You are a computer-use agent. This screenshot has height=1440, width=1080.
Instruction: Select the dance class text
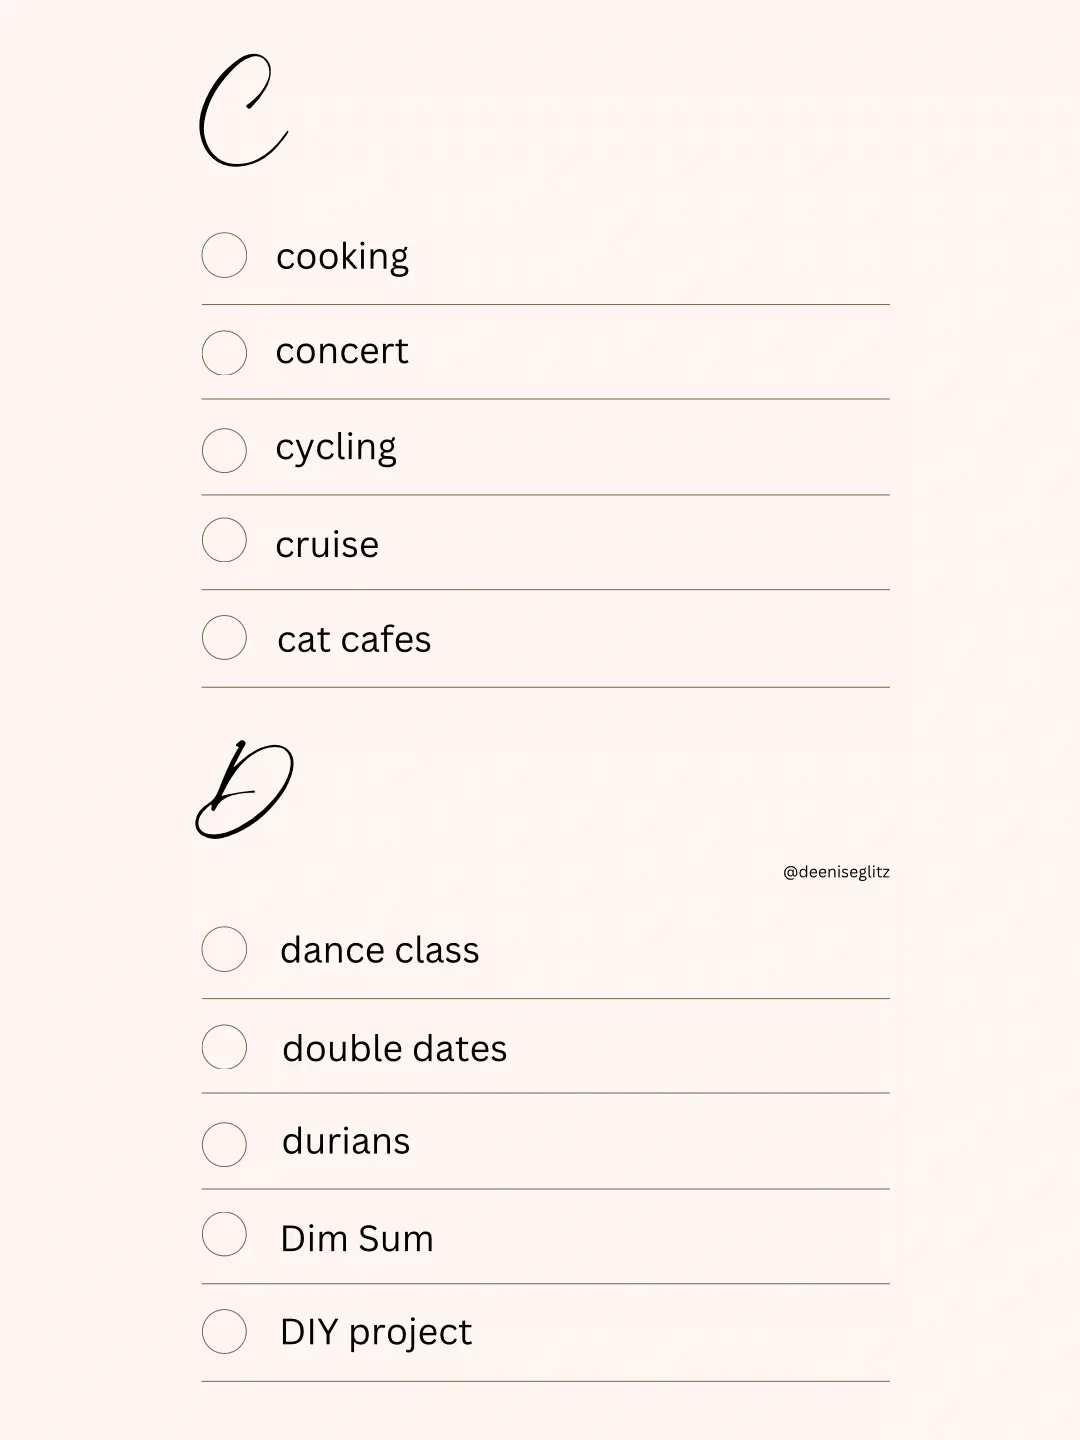click(379, 951)
